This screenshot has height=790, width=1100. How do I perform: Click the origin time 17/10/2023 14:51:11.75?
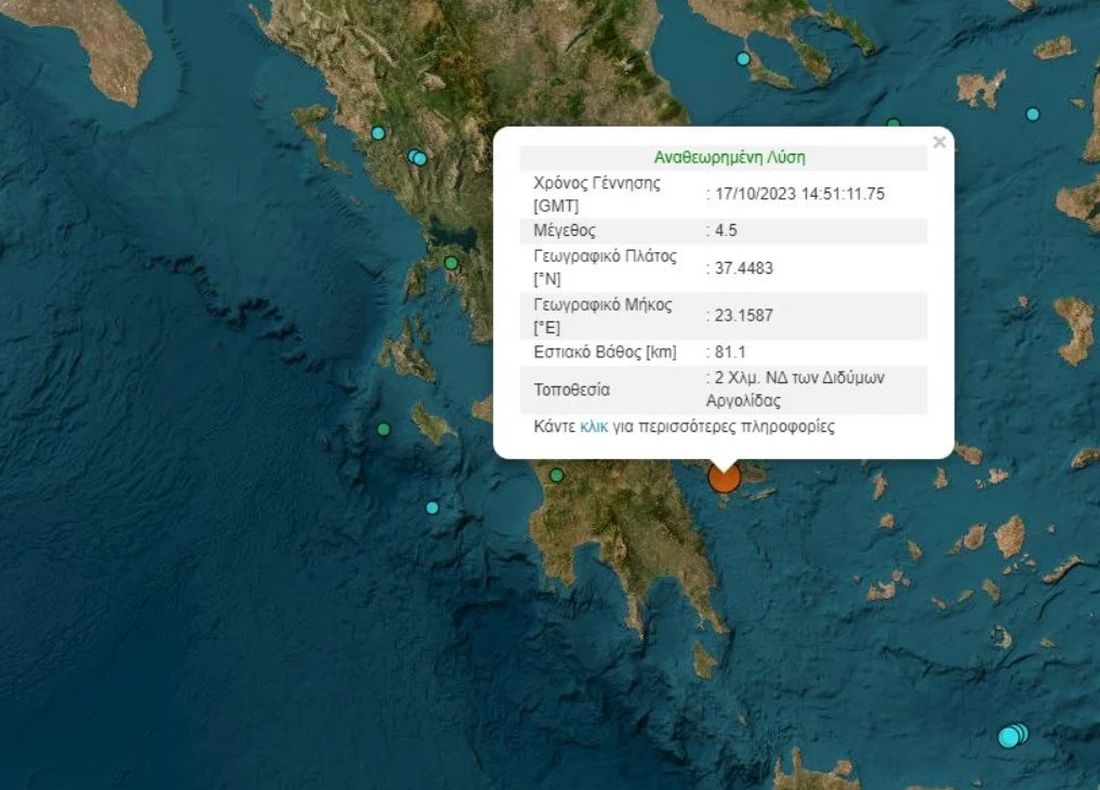(800, 194)
